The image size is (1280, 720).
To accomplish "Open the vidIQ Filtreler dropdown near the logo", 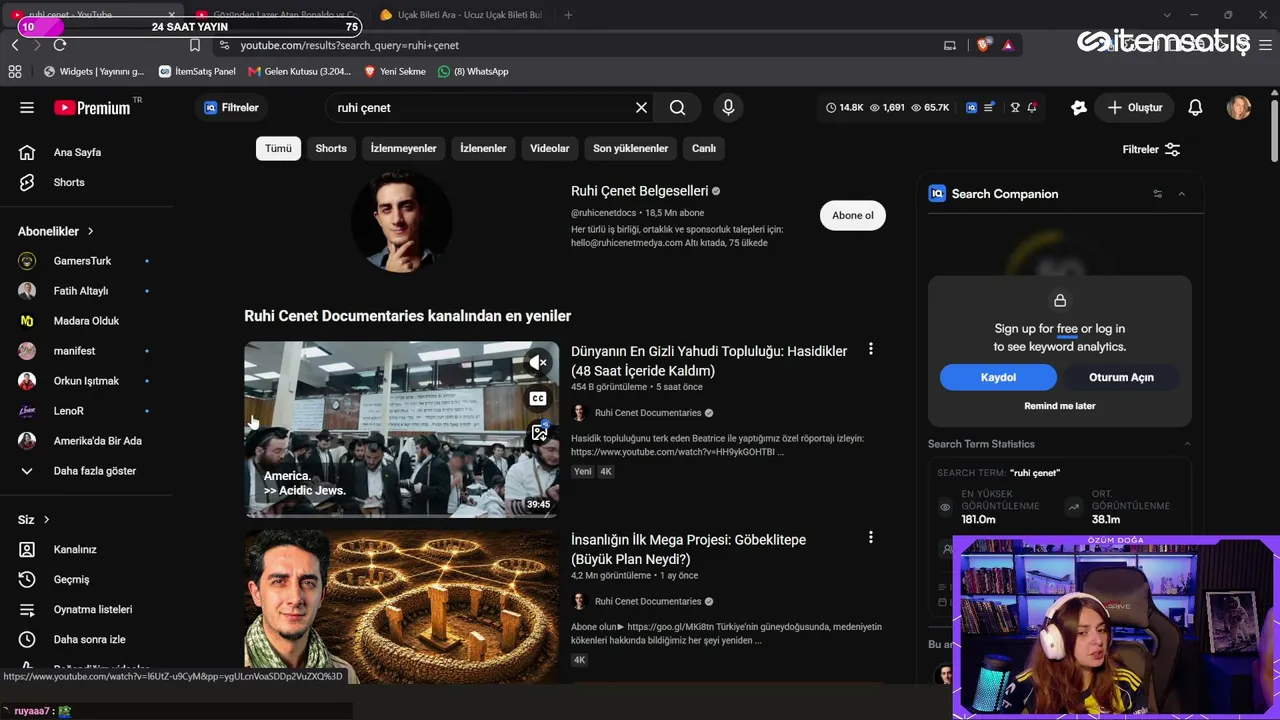I will coord(231,108).
